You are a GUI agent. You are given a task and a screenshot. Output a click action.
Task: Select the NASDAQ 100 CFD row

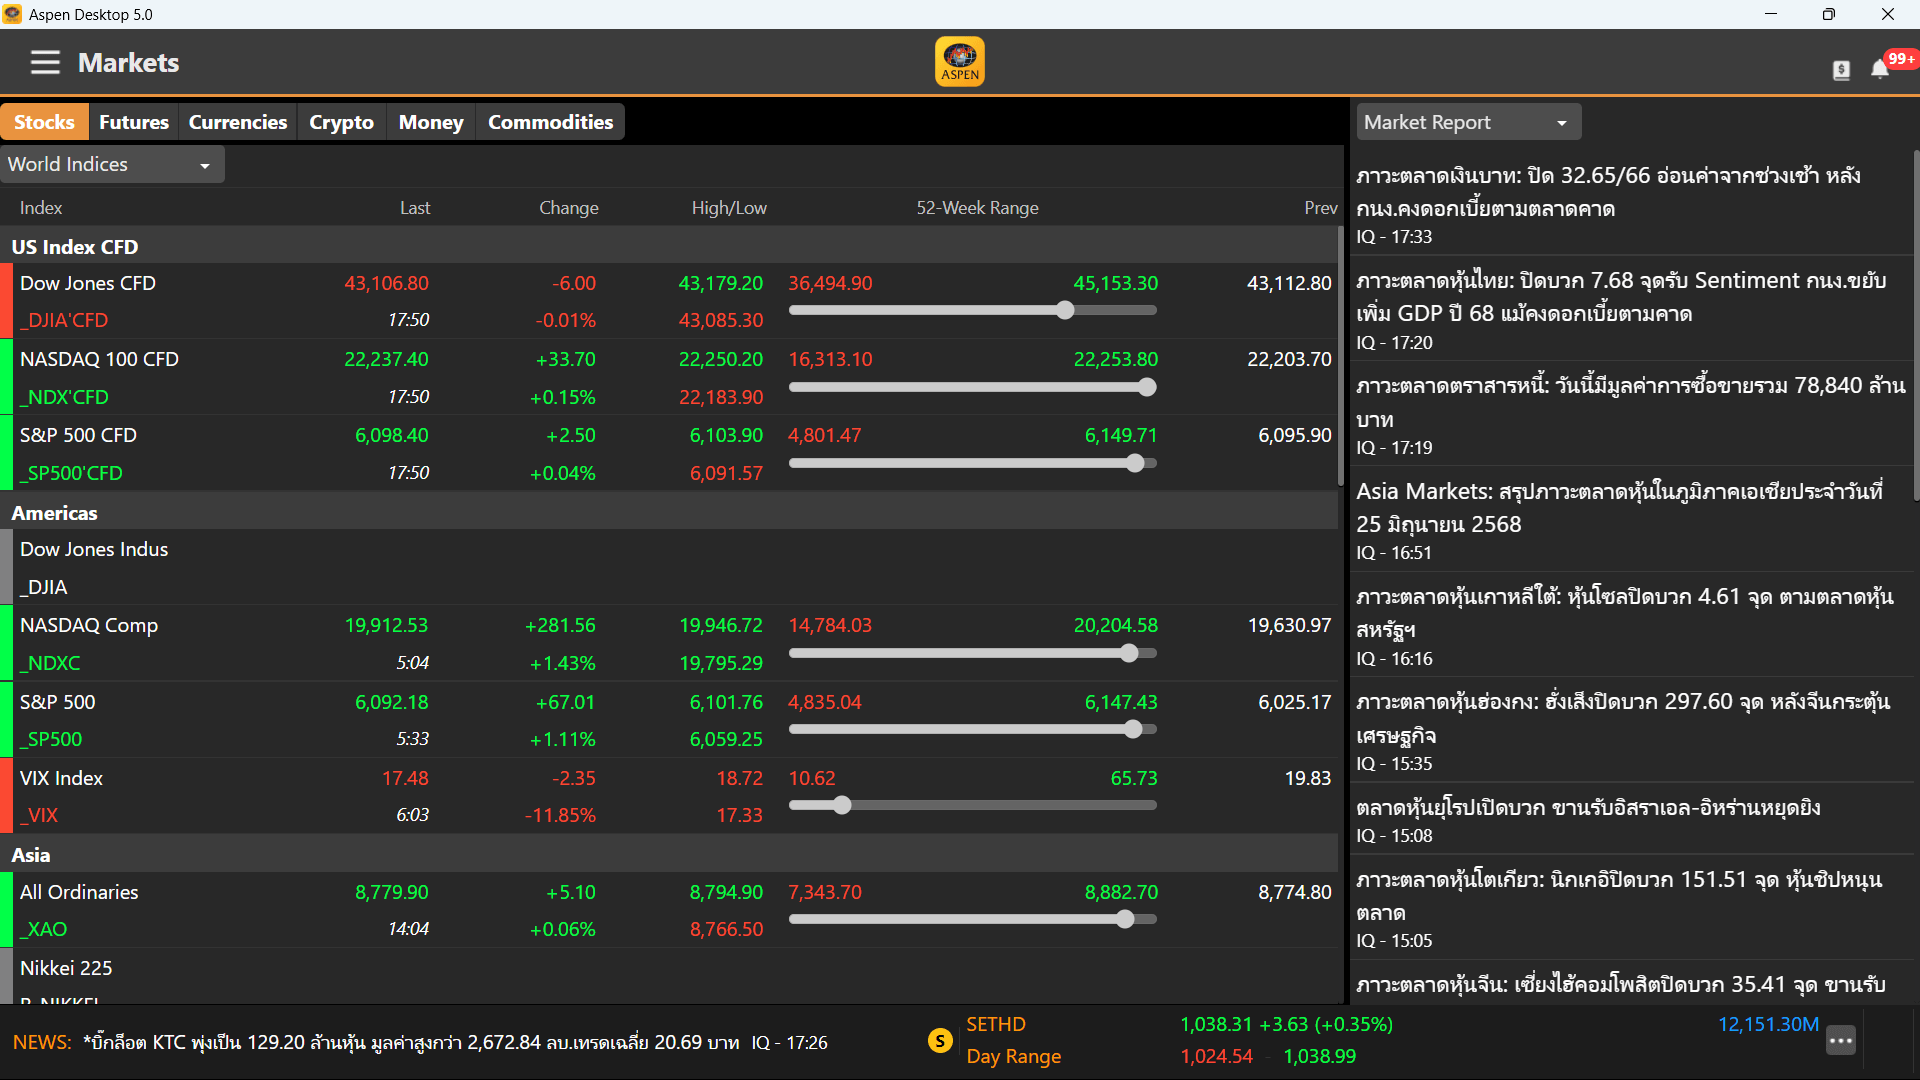669,377
